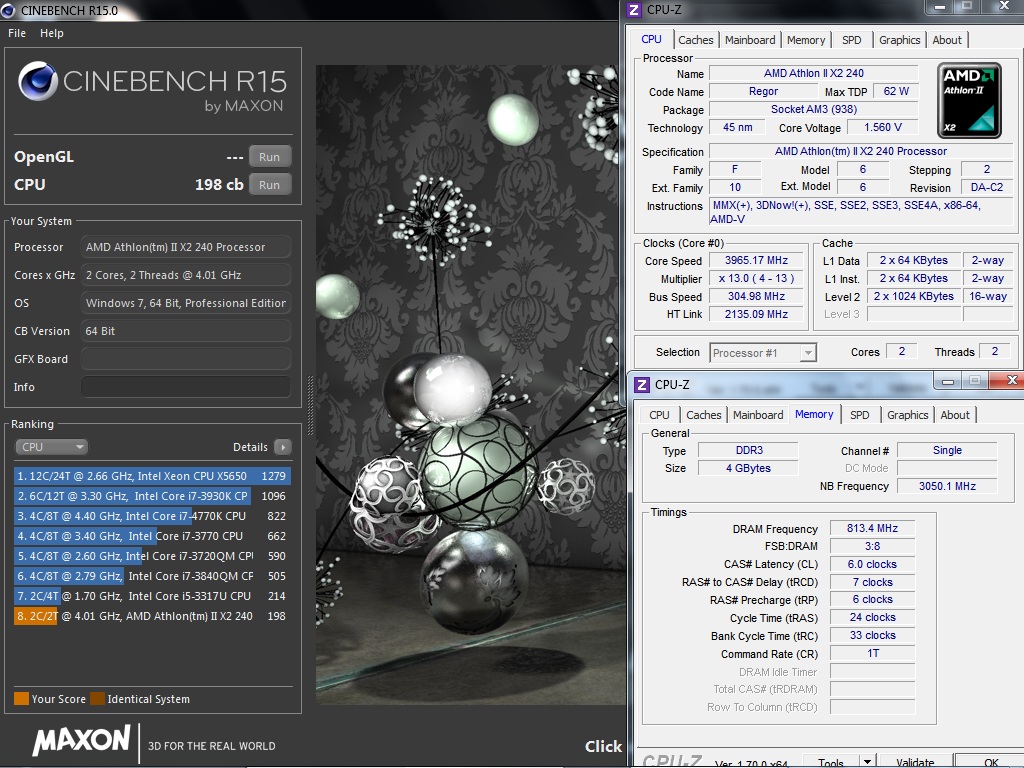Click the Processor name field in Cinebench
Viewport: 1024px width, 768px height.
[x=186, y=247]
